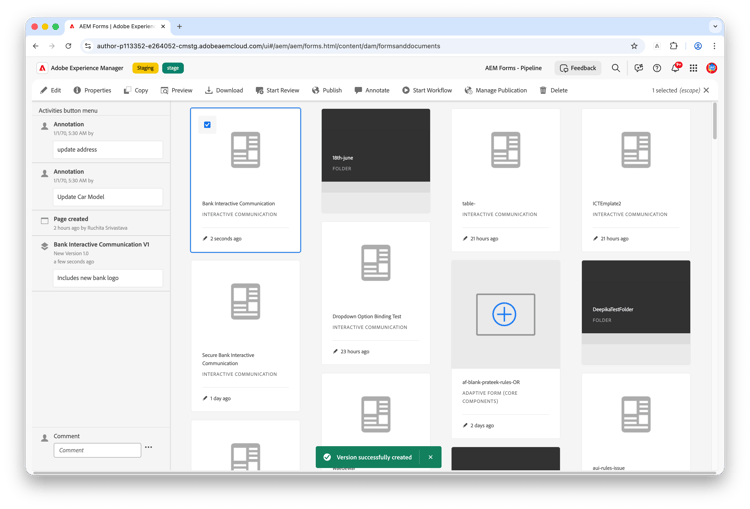Uncheck the Bank Interactive Communication checkbox
The image size is (750, 509).
point(207,125)
